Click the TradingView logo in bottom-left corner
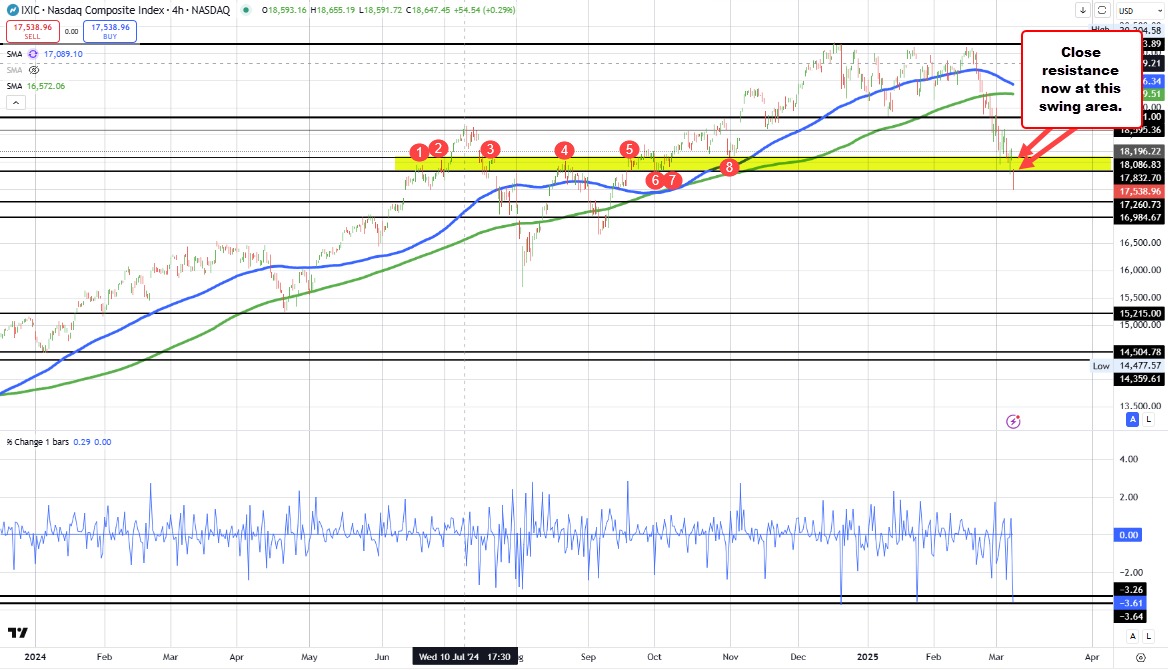 (17, 633)
